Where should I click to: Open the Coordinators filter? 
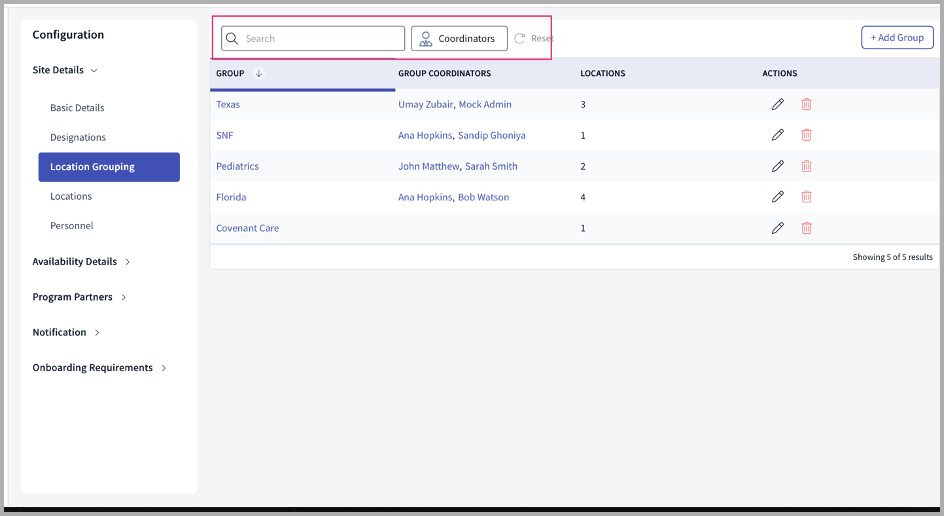459,39
